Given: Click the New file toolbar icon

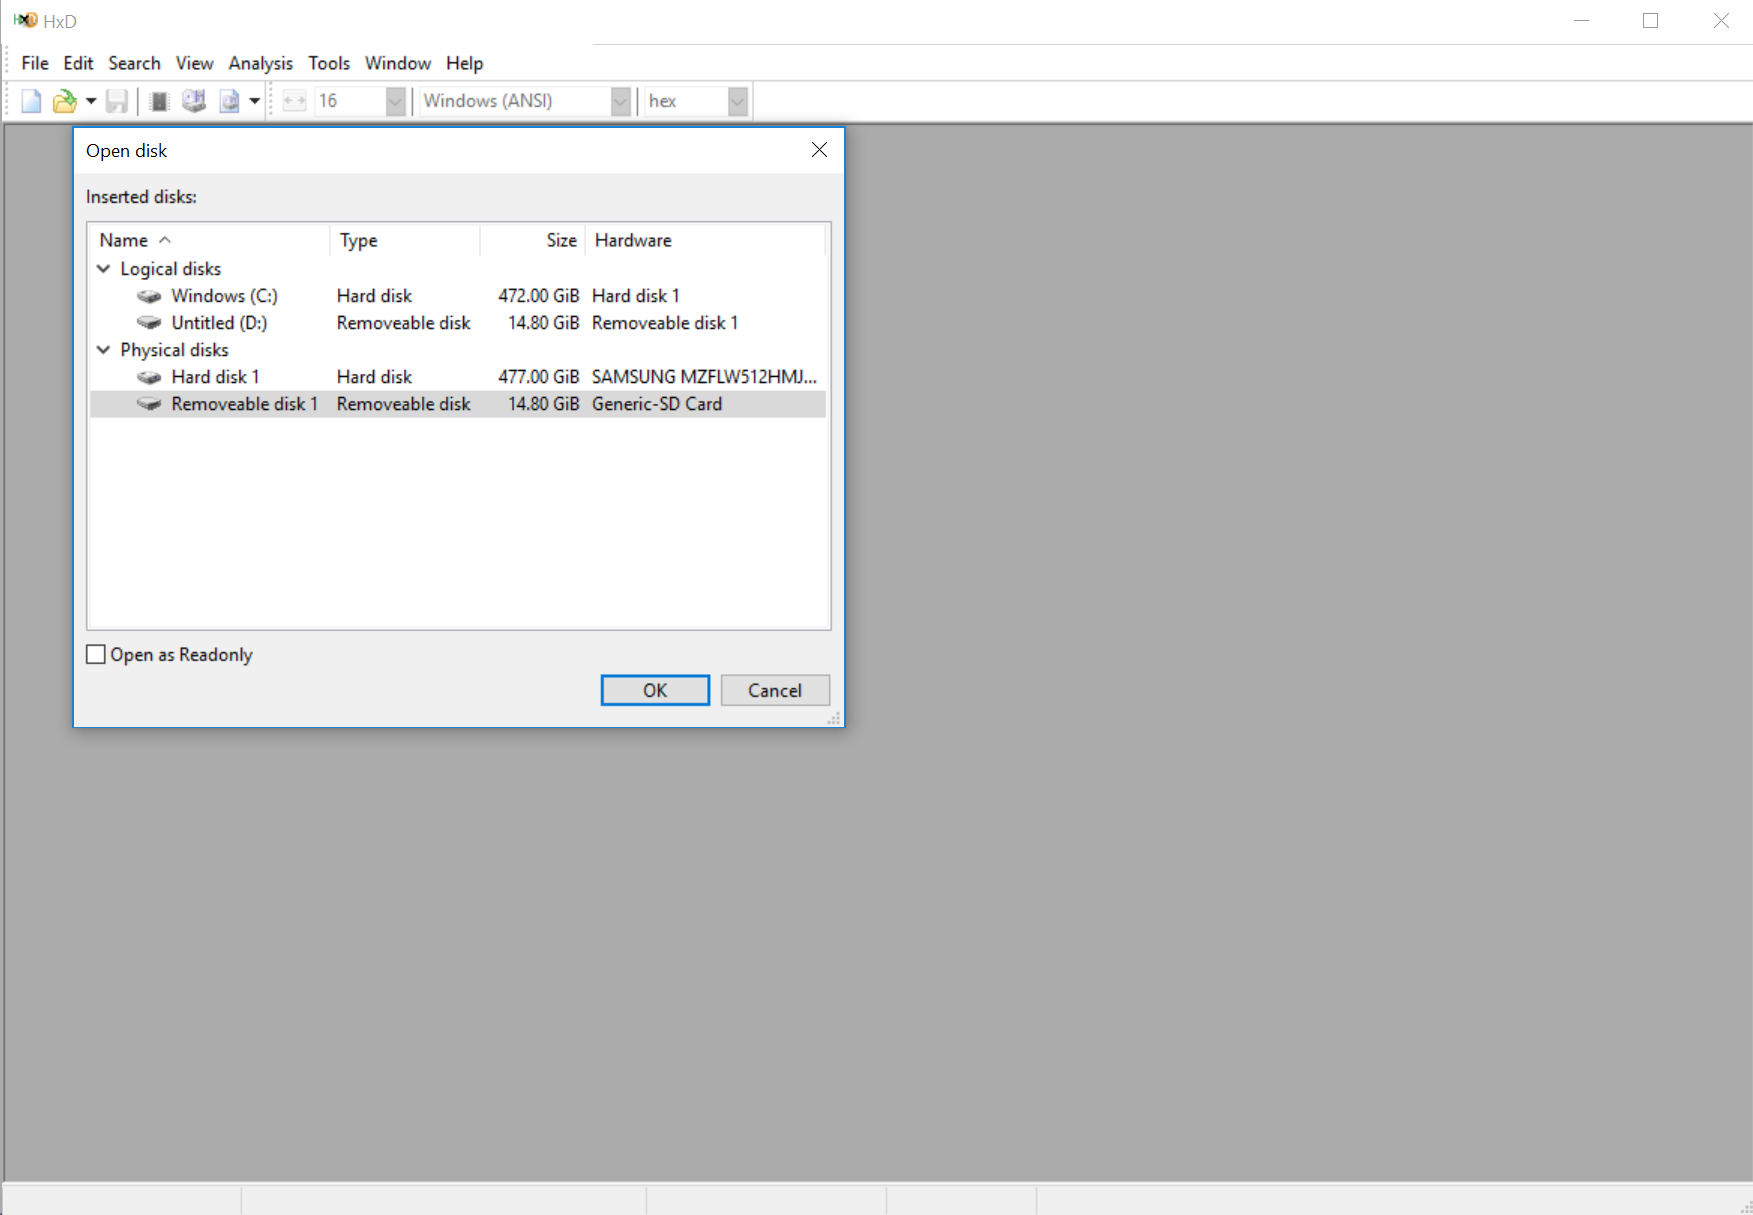Looking at the screenshot, I should click(x=31, y=101).
